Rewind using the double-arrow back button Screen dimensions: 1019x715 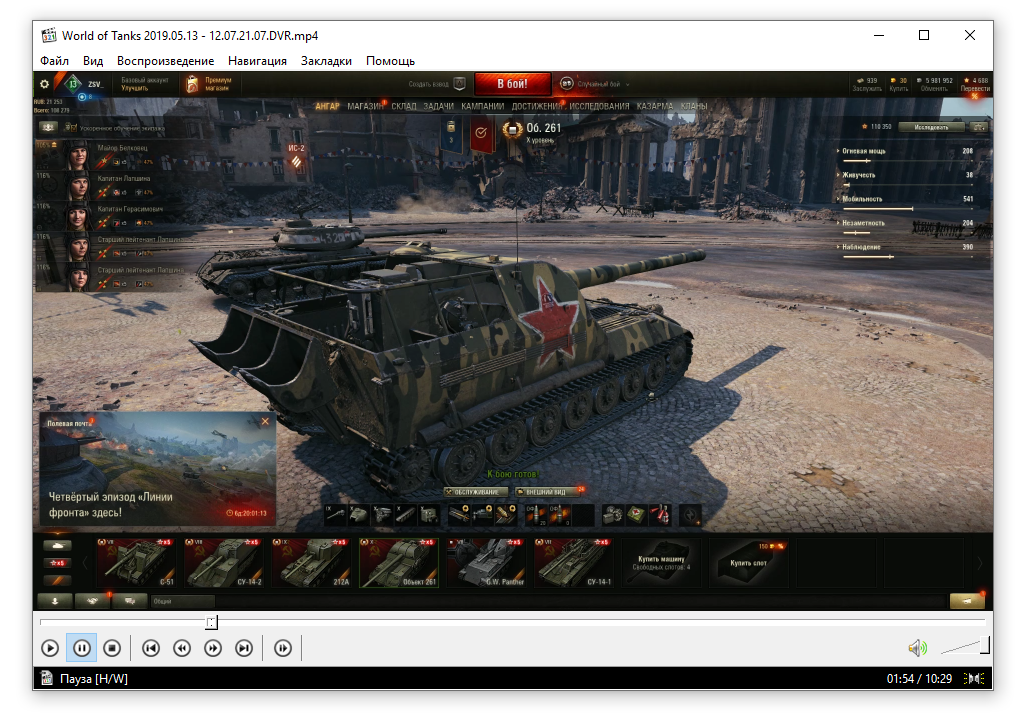(182, 648)
